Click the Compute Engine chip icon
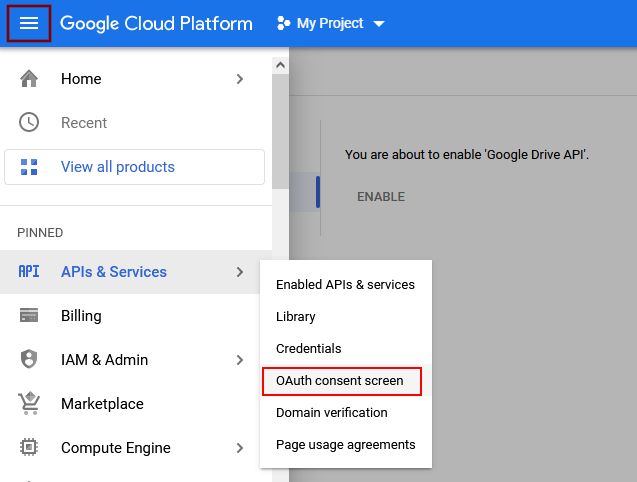Image resolution: width=637 pixels, height=482 pixels. tap(29, 447)
